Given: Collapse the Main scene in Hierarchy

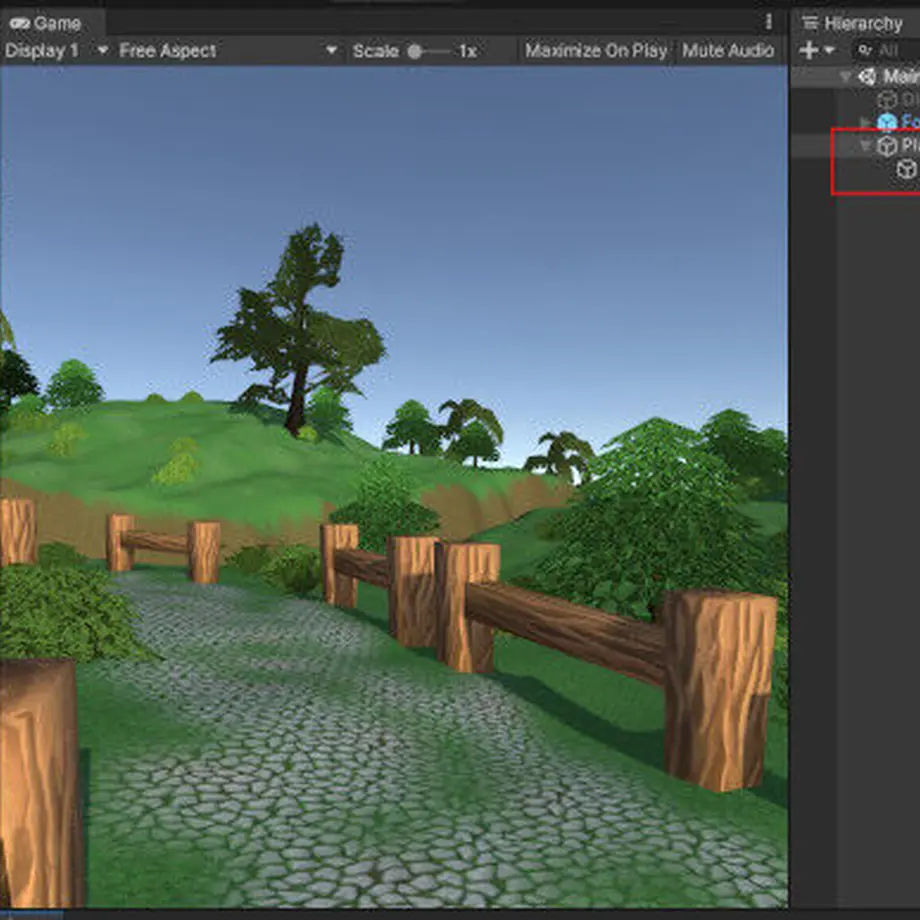Looking at the screenshot, I should [x=845, y=76].
